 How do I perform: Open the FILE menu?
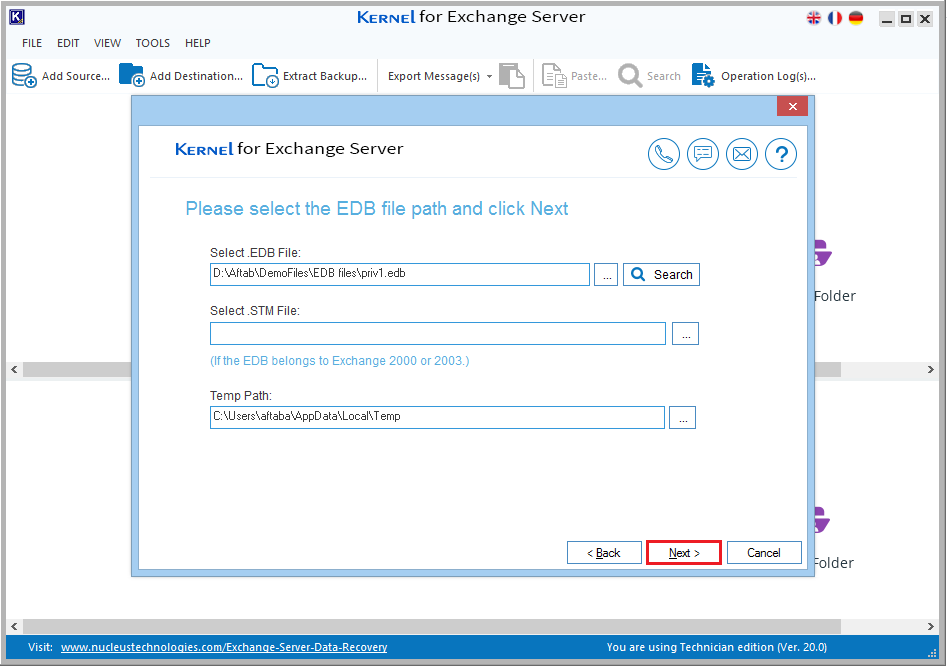click(x=32, y=43)
